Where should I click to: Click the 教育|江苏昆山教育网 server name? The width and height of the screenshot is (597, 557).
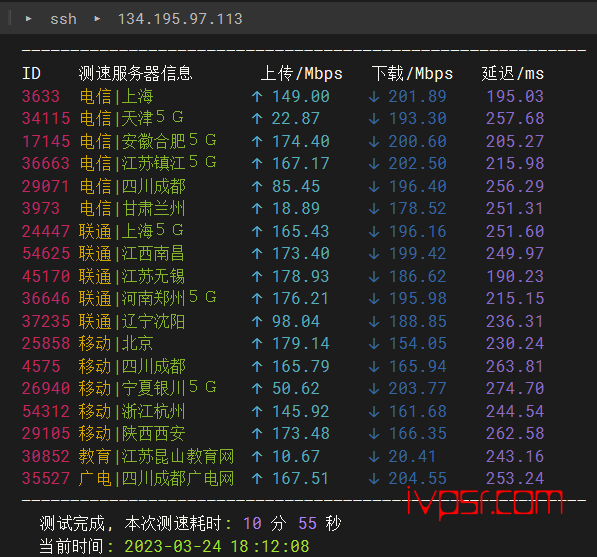156,456
